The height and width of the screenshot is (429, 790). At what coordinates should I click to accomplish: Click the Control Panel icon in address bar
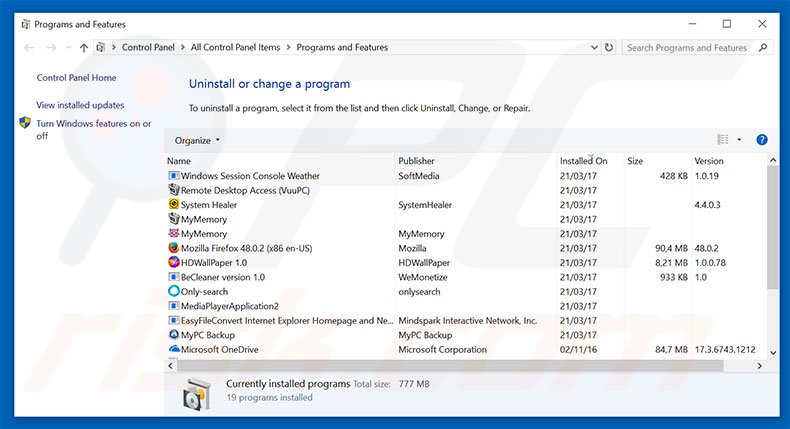pos(101,47)
